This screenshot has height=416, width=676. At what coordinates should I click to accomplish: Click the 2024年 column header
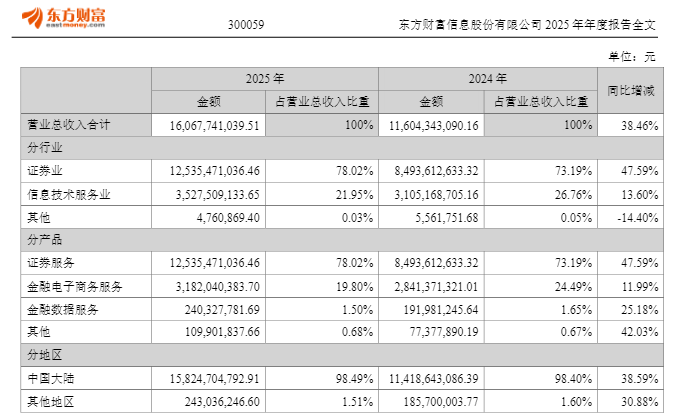point(488,79)
